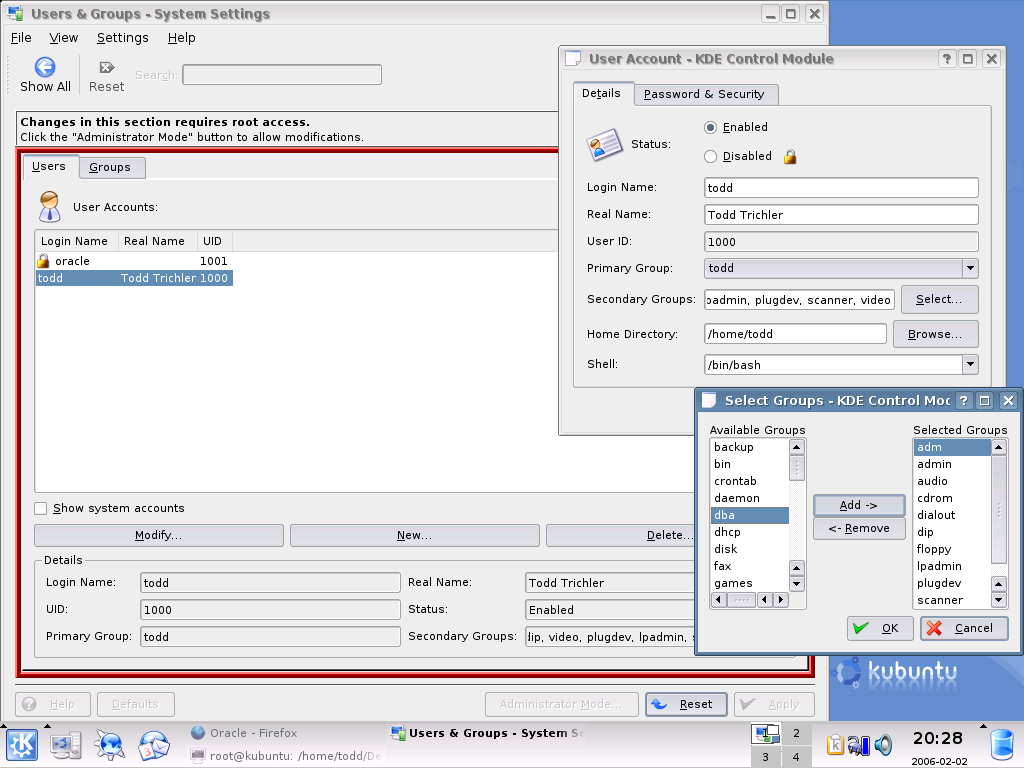Viewport: 1024px width, 768px height.
Task: Switch to the Users tab
Action: tap(49, 167)
